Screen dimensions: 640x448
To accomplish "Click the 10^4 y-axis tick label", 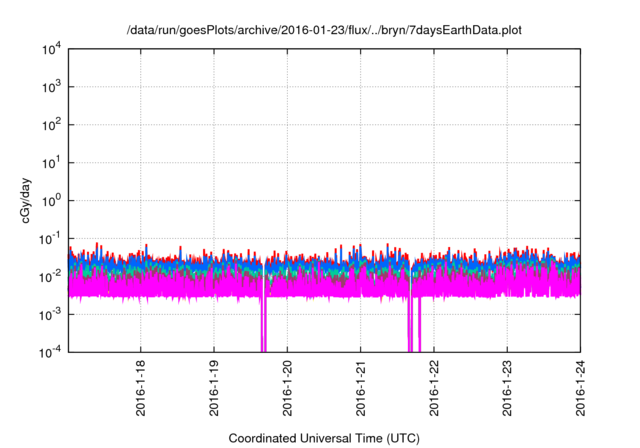I will tap(51, 50).
